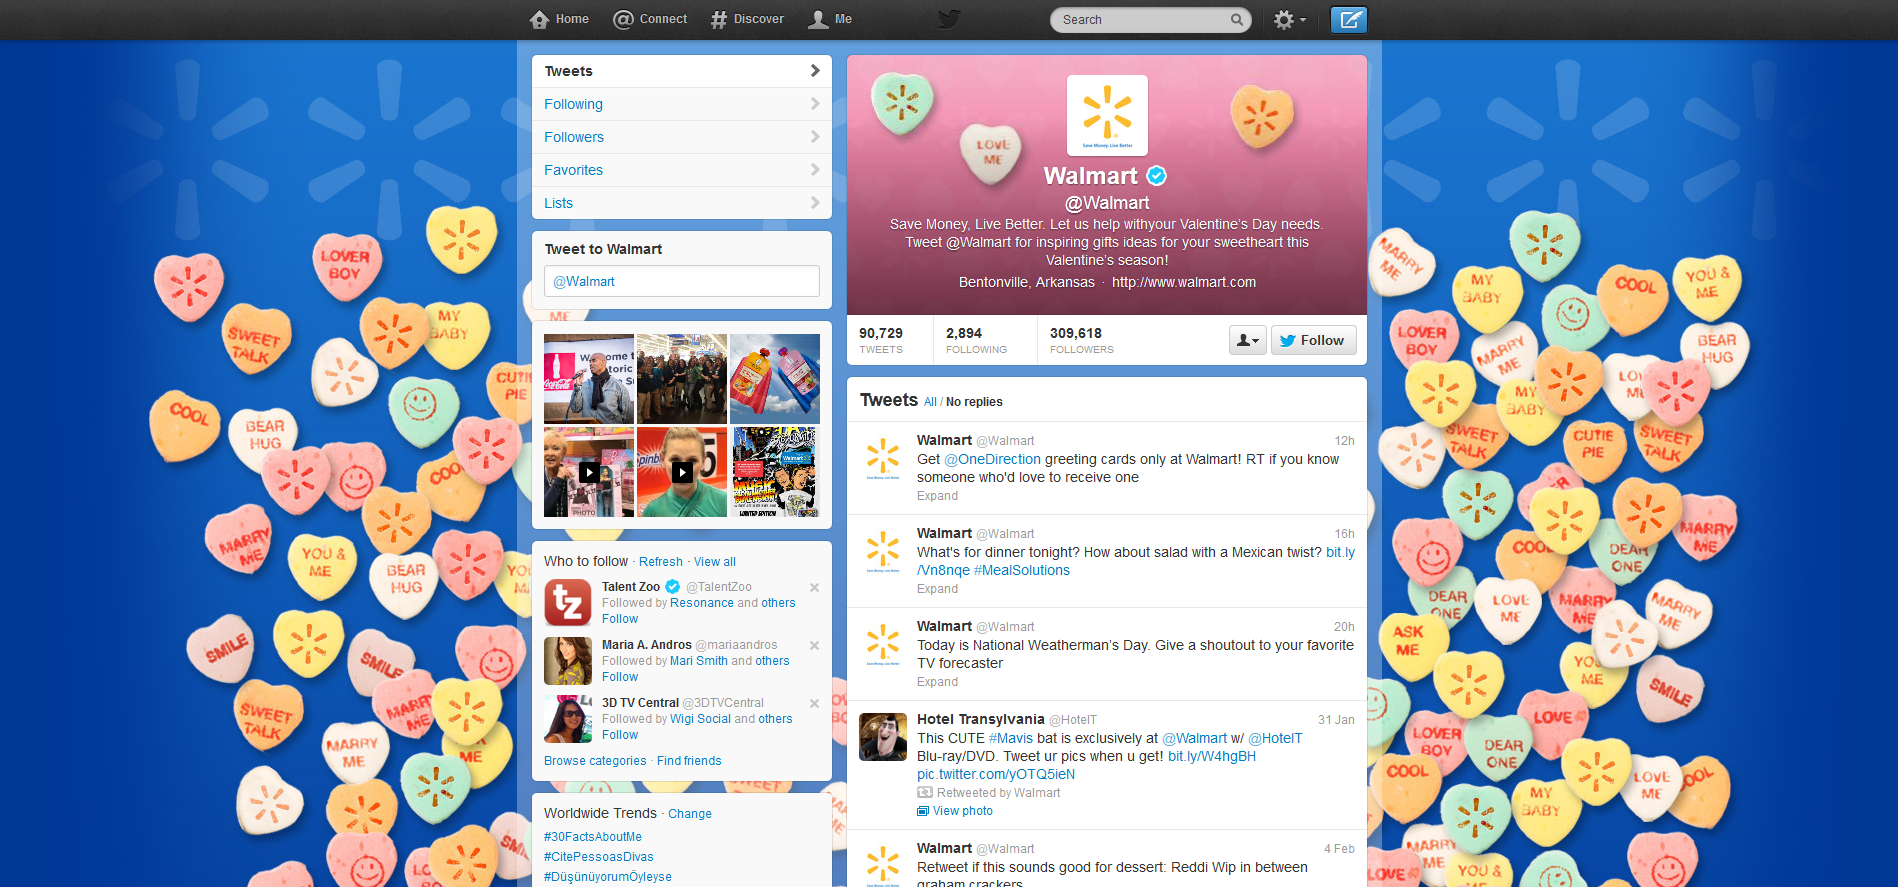Image resolution: width=1898 pixels, height=887 pixels.
Task: Select Following in the sidebar
Action: coord(682,104)
